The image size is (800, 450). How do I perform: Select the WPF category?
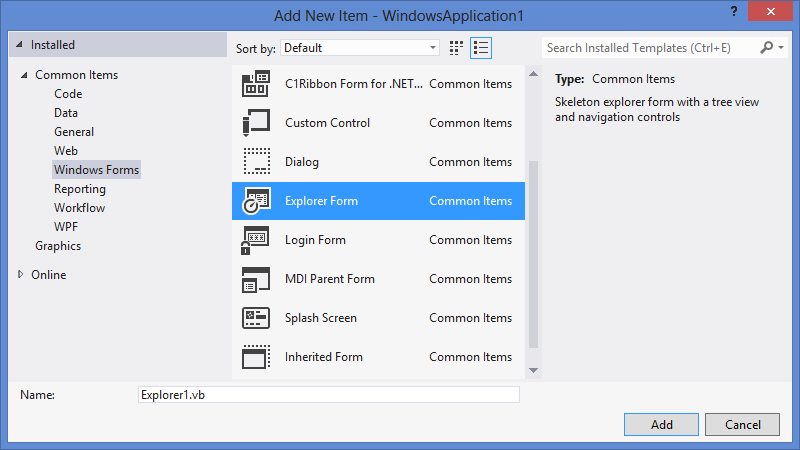[x=66, y=227]
